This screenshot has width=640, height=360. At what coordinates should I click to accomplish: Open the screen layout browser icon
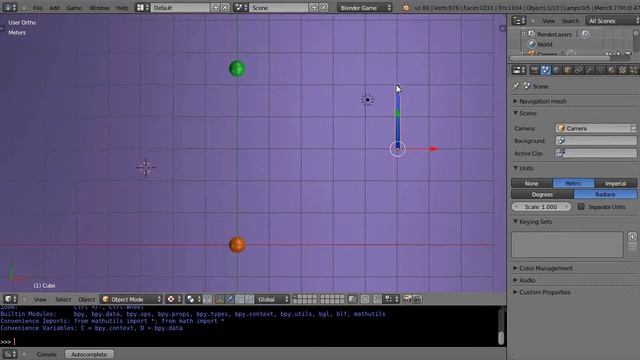coord(142,8)
